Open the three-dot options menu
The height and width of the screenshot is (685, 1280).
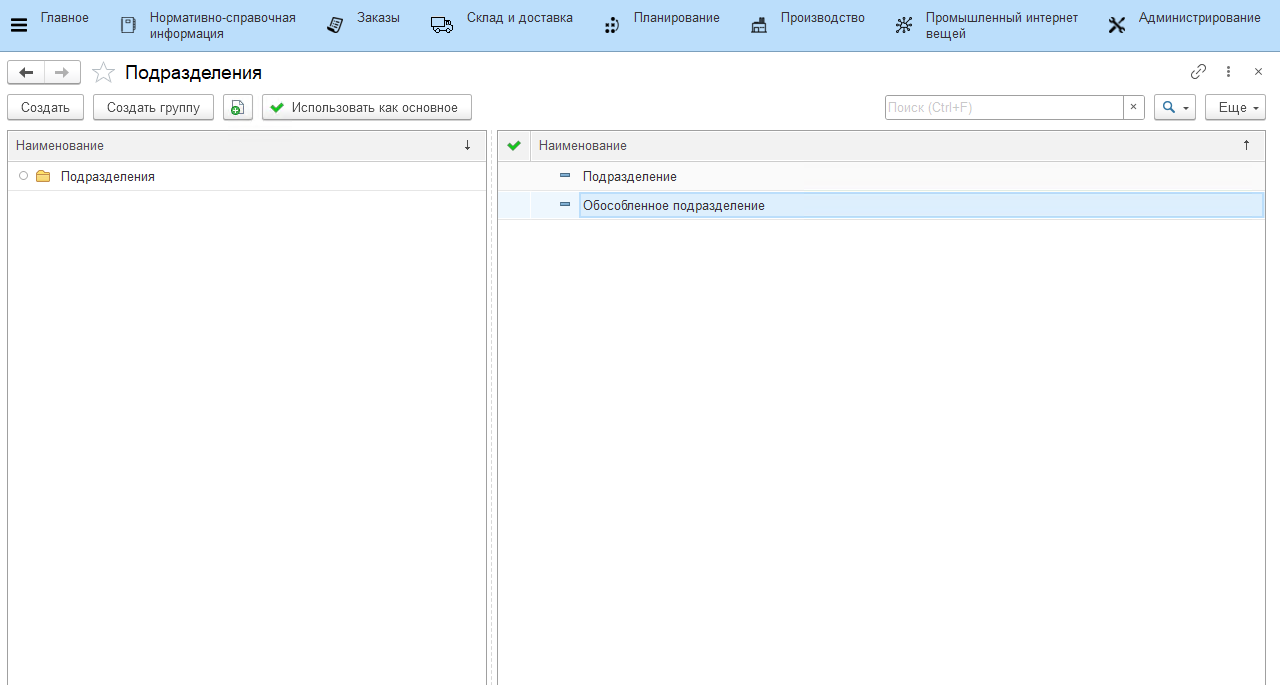(1229, 72)
